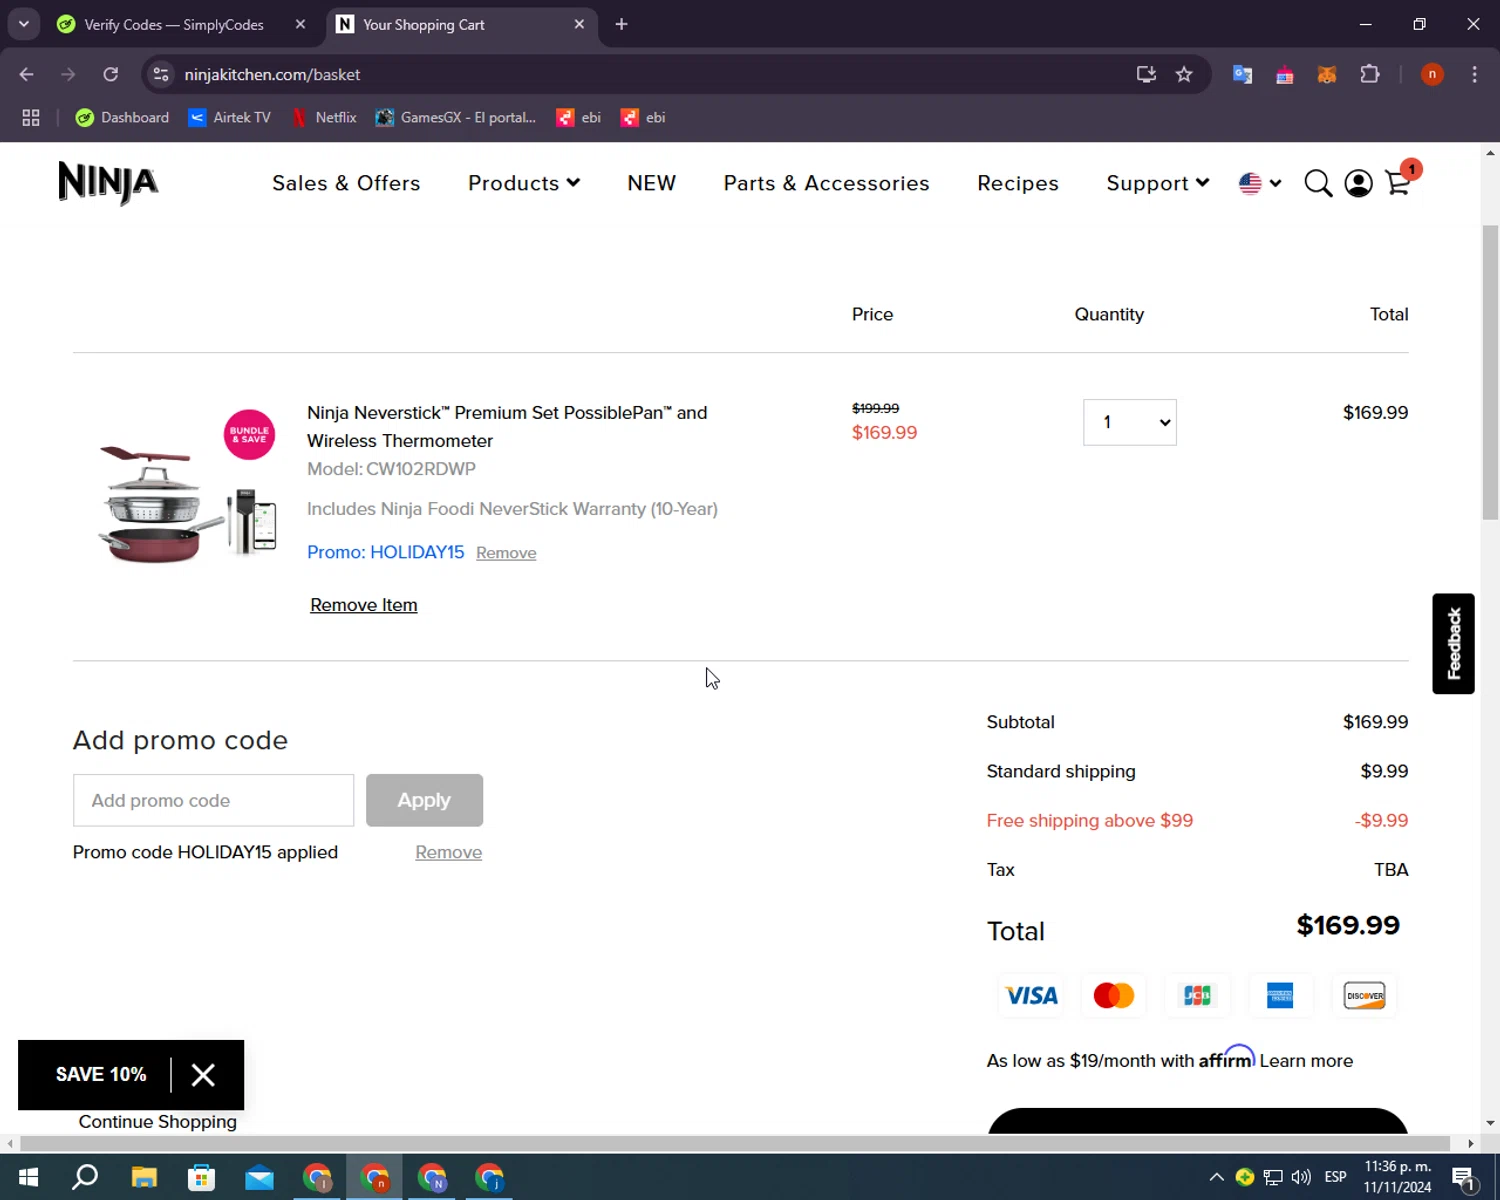Open the quantity dropdown
This screenshot has width=1500, height=1200.
(1130, 422)
